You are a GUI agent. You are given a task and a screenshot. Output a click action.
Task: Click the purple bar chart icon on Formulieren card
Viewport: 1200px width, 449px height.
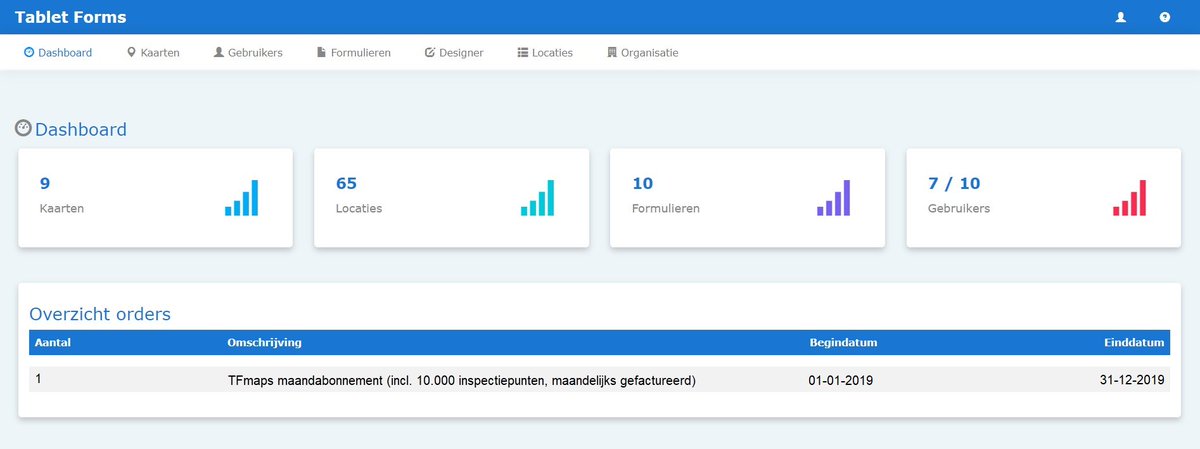tap(834, 198)
